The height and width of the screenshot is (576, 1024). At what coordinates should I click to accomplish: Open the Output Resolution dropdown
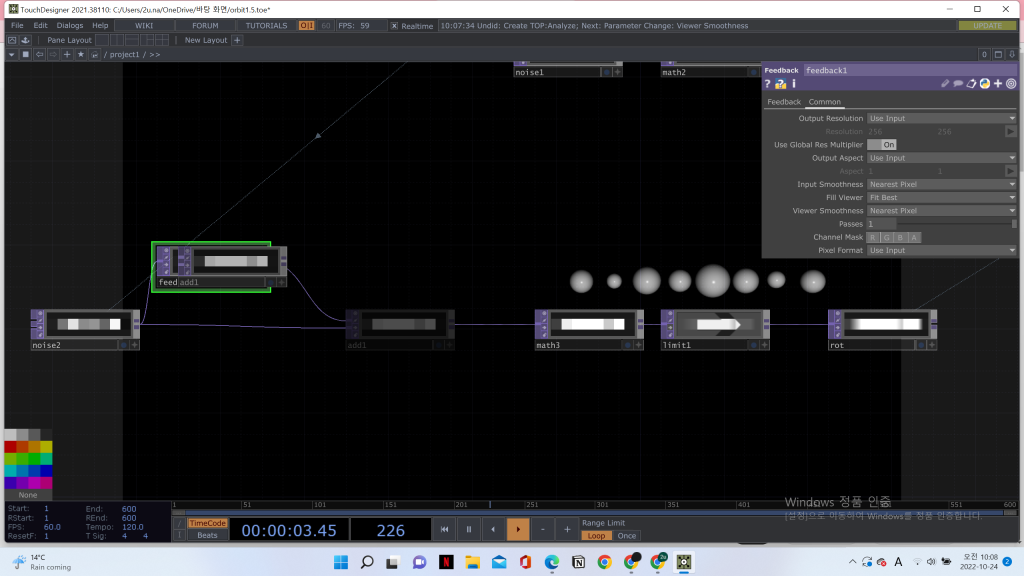[x=942, y=118]
